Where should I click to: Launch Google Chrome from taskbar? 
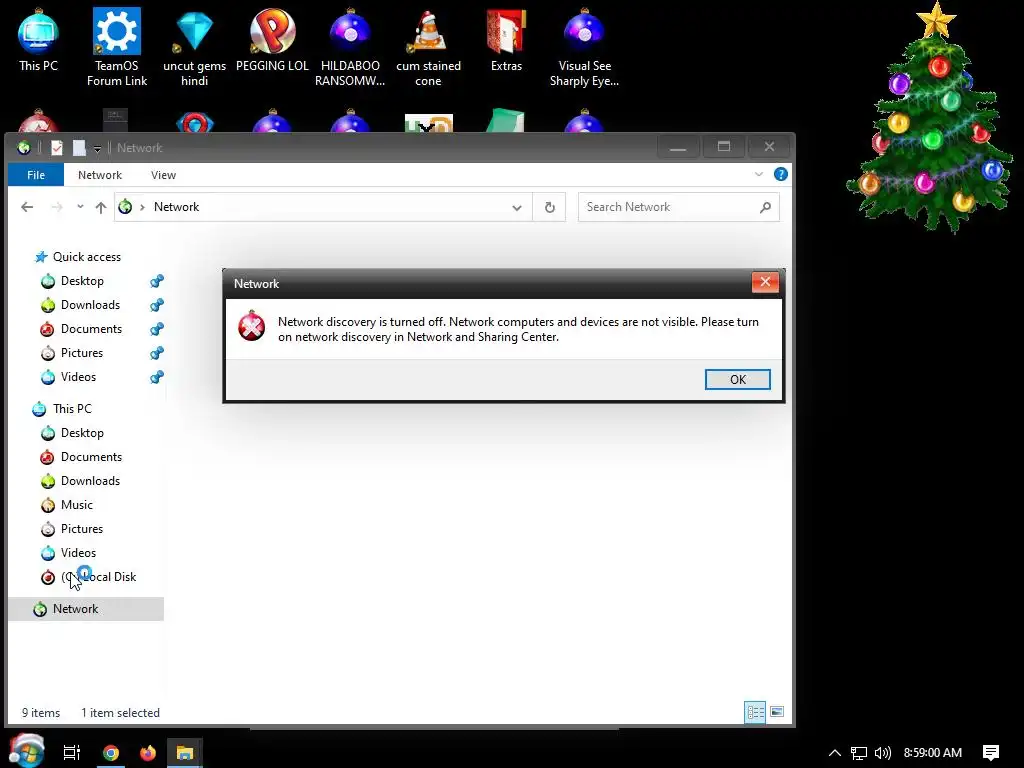[x=111, y=753]
